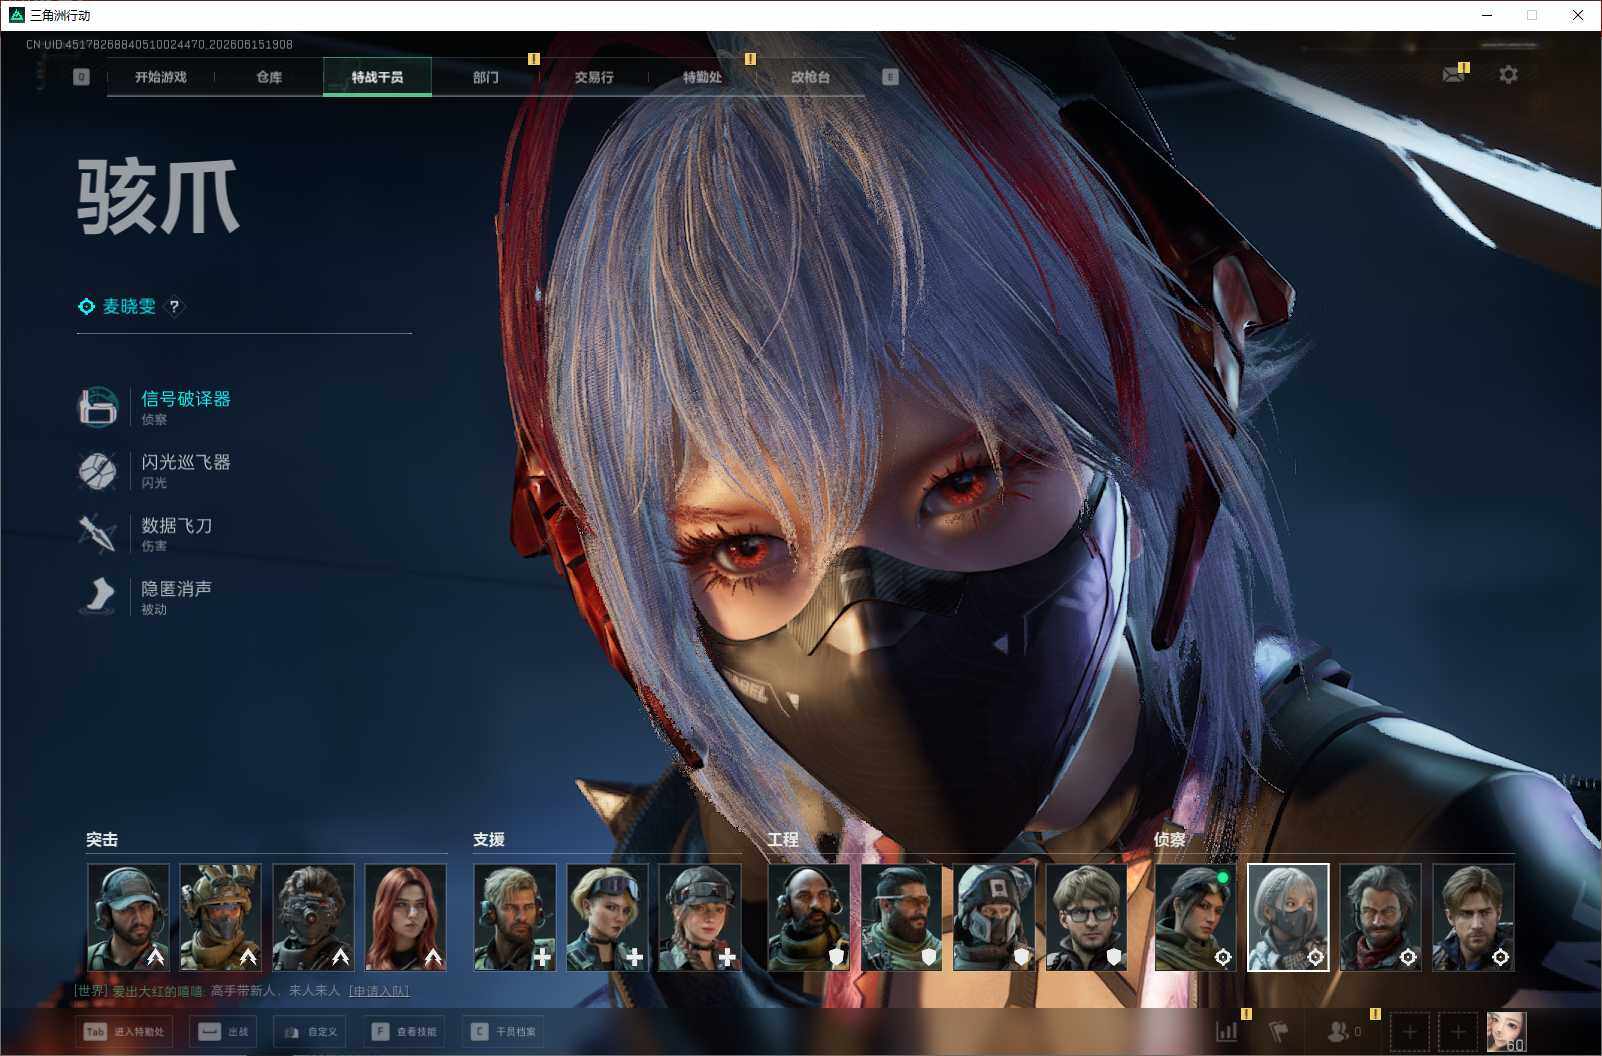Open the mail envelope icon
The height and width of the screenshot is (1056, 1602).
coord(1454,74)
